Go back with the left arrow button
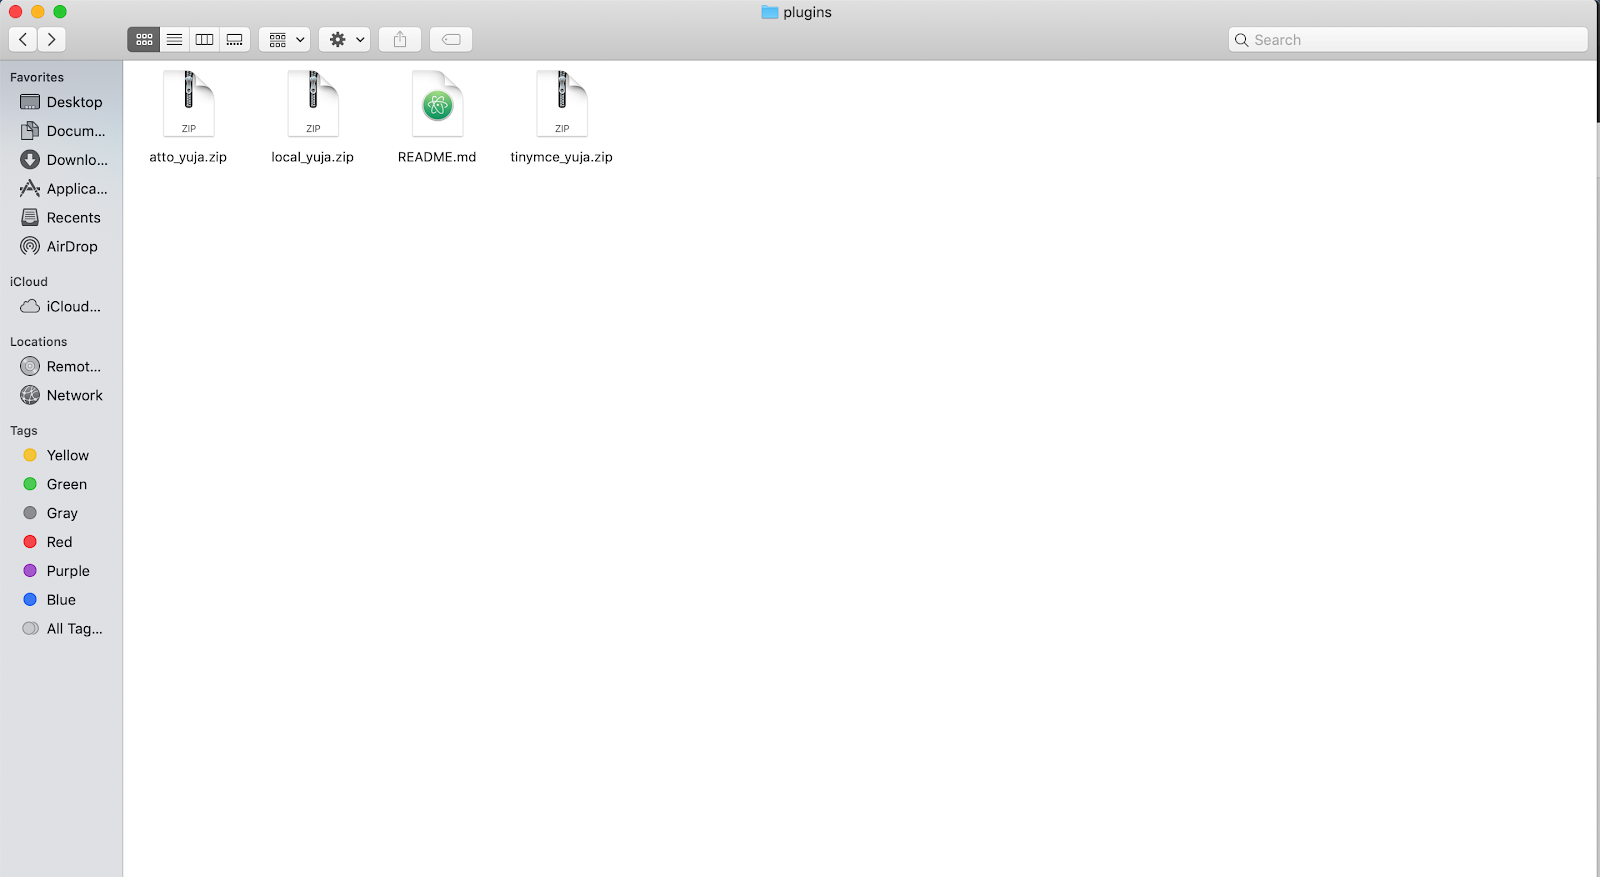The width and height of the screenshot is (1600, 877). coord(23,40)
